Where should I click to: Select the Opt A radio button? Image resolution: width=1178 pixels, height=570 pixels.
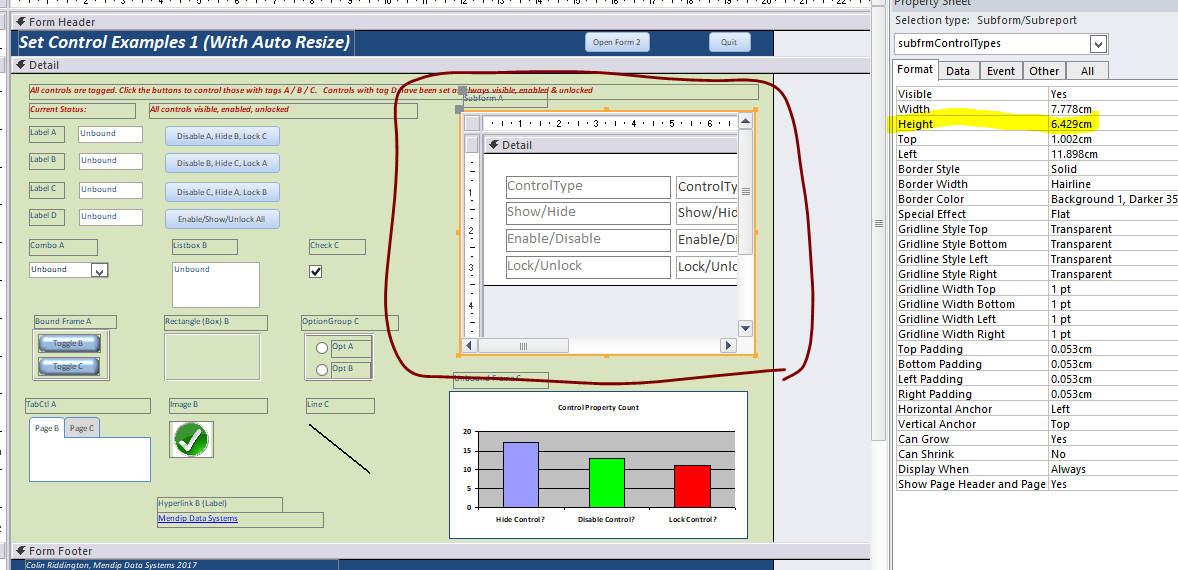point(321,348)
